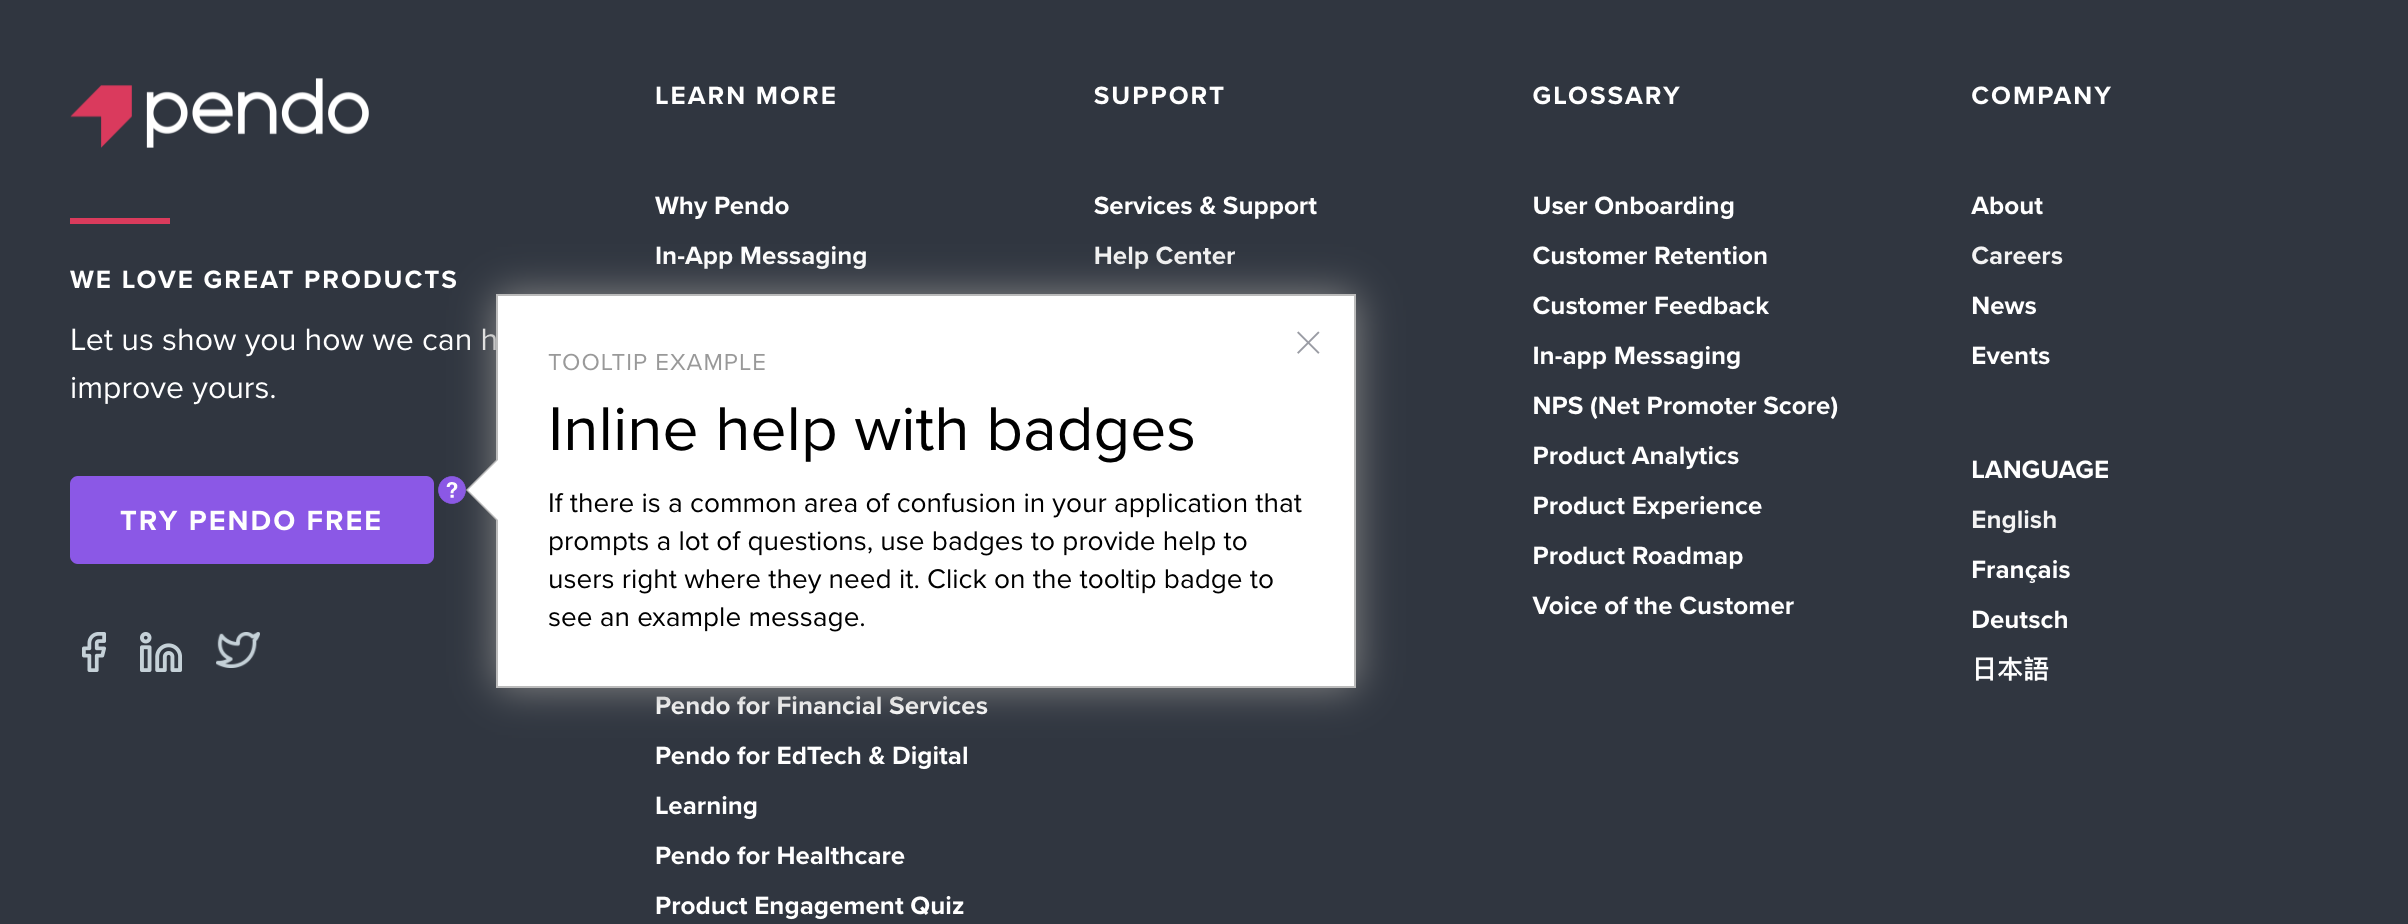Click the purple question mark badge
Screen dimensions: 2408x924
[x=452, y=490]
